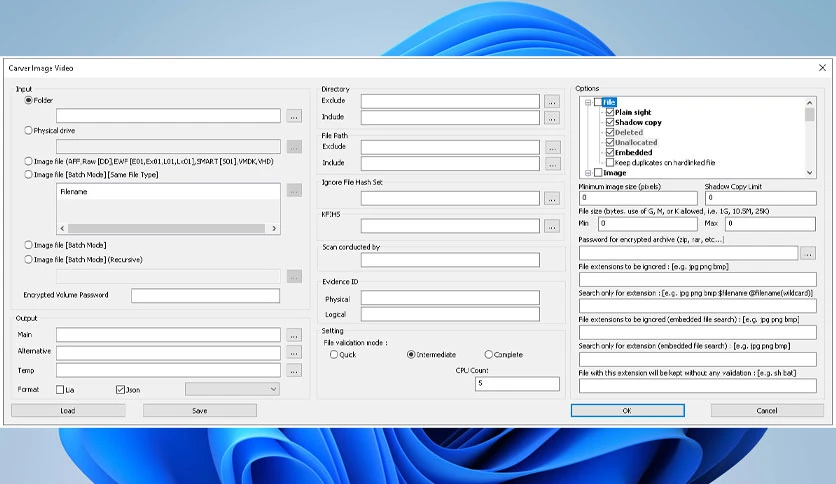Collapse the File tree node

[588, 102]
